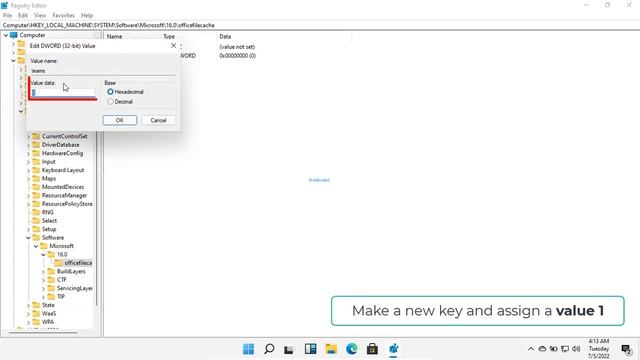Viewport: 640px width, 360px height.
Task: Open the volume tray icon
Action: pos(576,349)
